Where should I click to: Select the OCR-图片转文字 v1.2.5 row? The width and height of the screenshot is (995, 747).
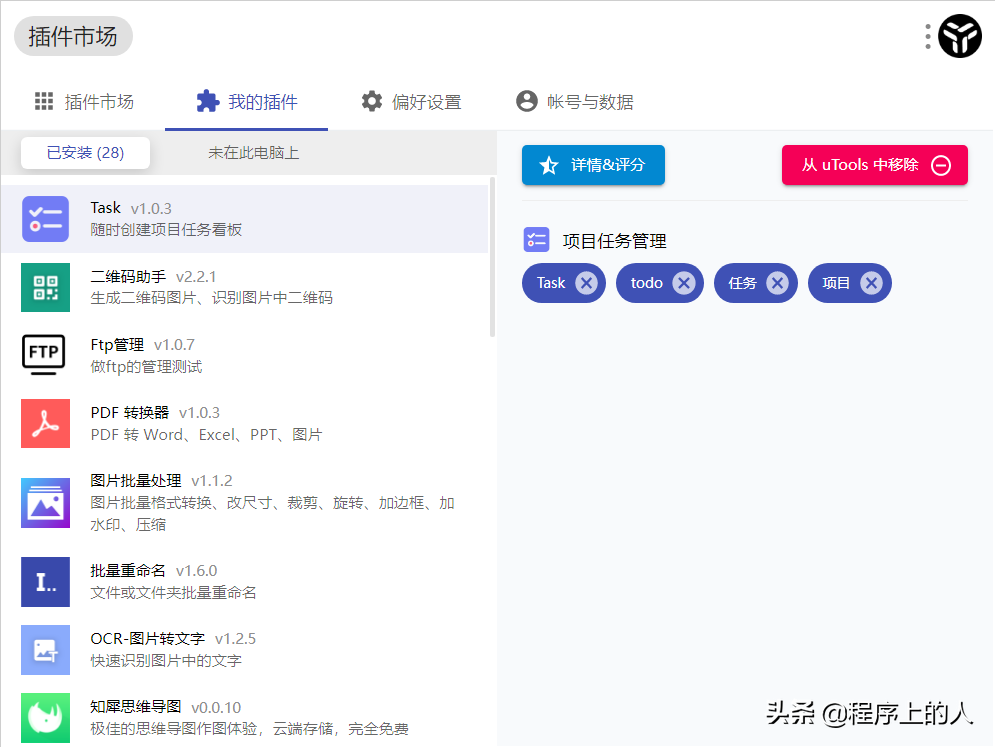pyautogui.click(x=245, y=650)
